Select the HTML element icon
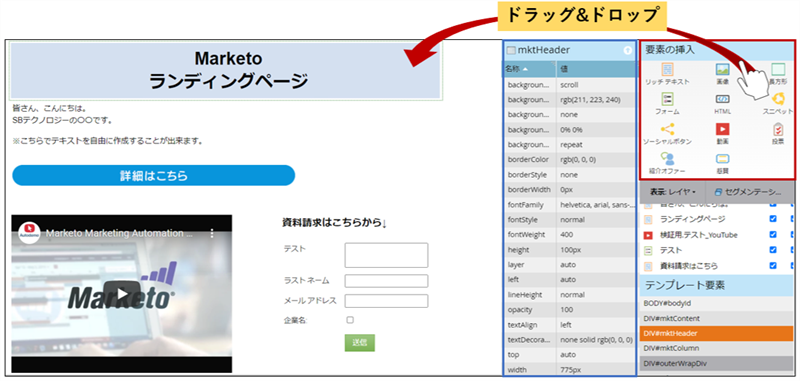The height and width of the screenshot is (381, 800). click(x=722, y=99)
